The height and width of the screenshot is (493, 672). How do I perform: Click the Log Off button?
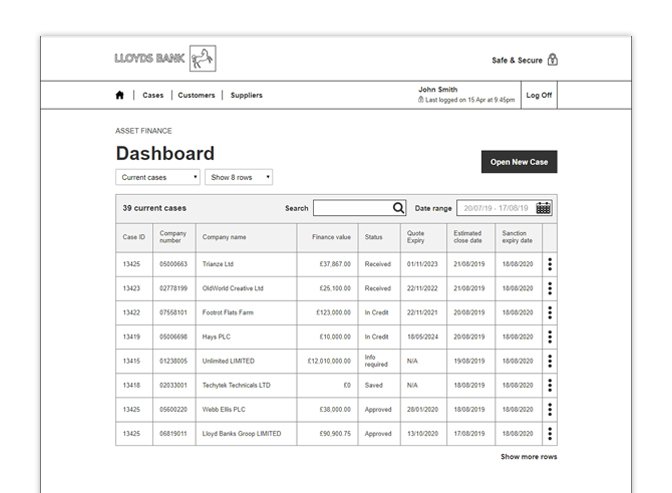tap(539, 95)
